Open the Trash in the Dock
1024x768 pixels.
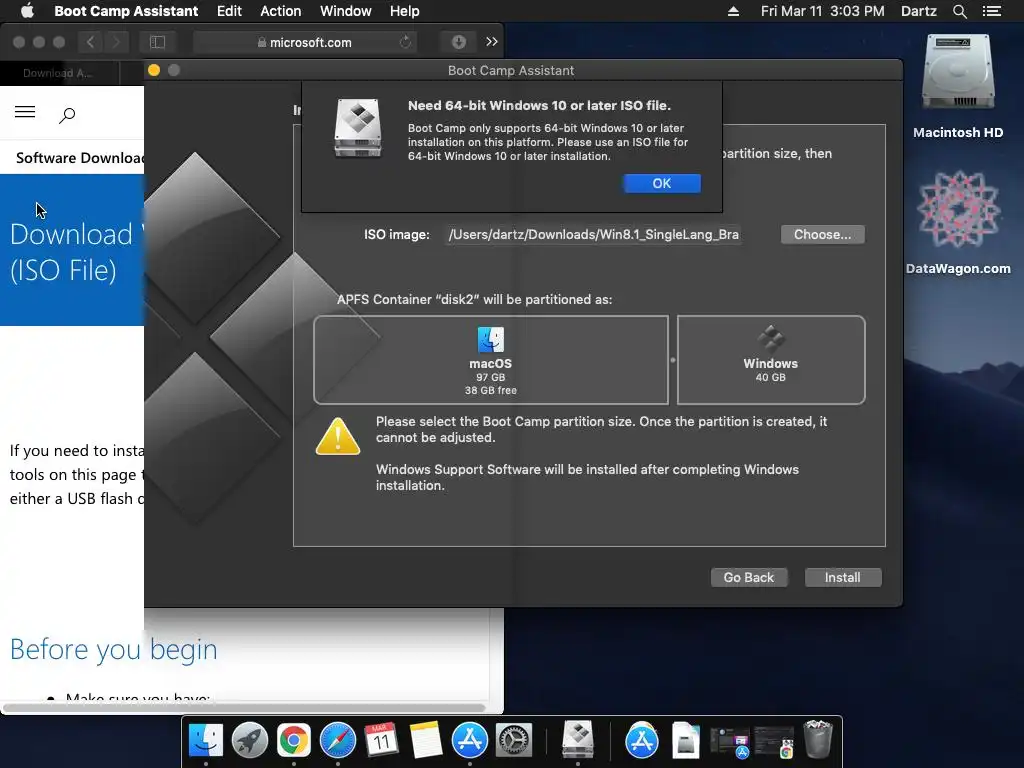pyautogui.click(x=818, y=739)
